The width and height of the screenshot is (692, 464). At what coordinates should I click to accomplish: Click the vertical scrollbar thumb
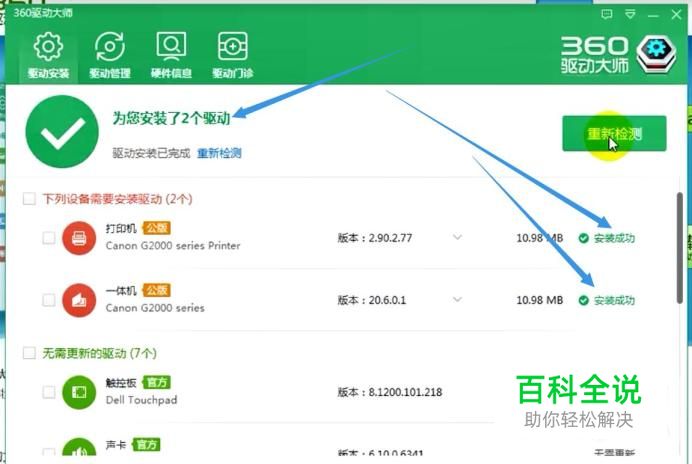tap(680, 248)
